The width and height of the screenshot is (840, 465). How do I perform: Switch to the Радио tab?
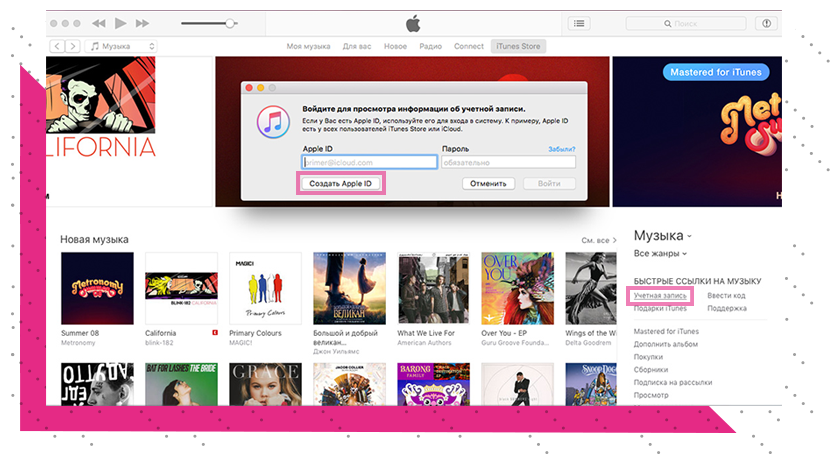430,46
